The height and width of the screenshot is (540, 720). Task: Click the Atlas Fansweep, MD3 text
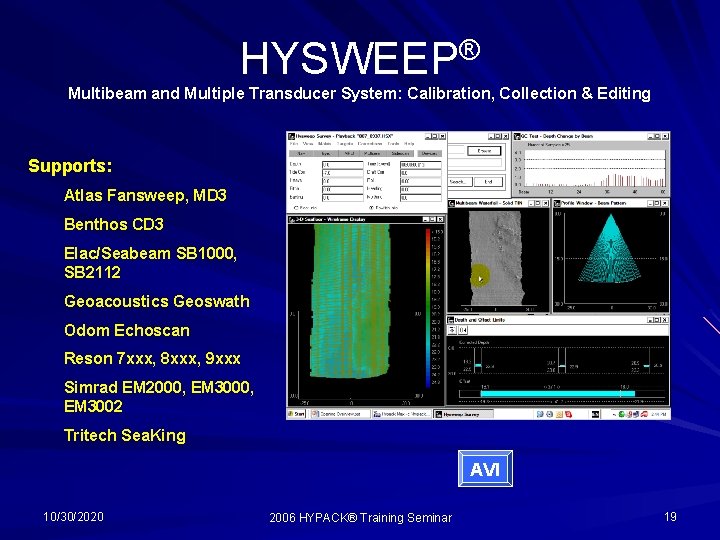tap(145, 195)
